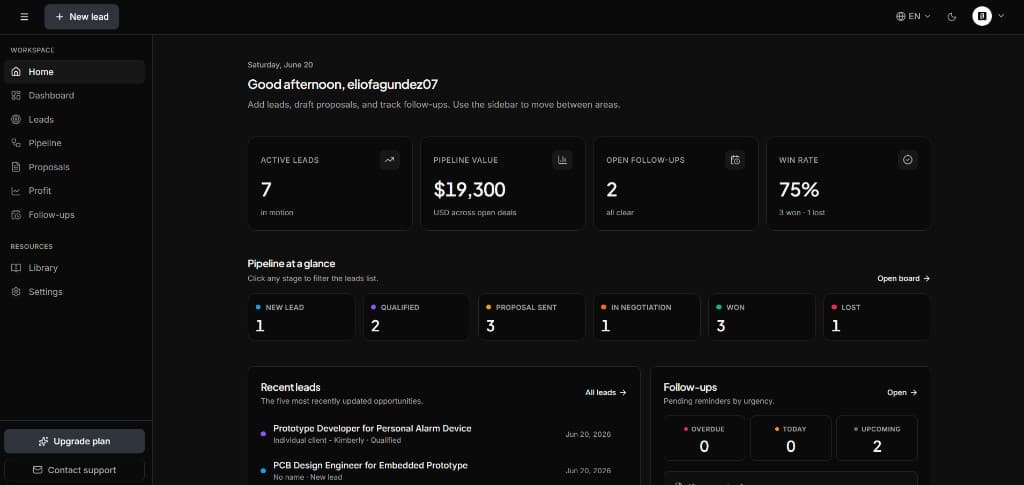Click the Proposals document icon
This screenshot has height=485, width=1024.
pos(16,167)
